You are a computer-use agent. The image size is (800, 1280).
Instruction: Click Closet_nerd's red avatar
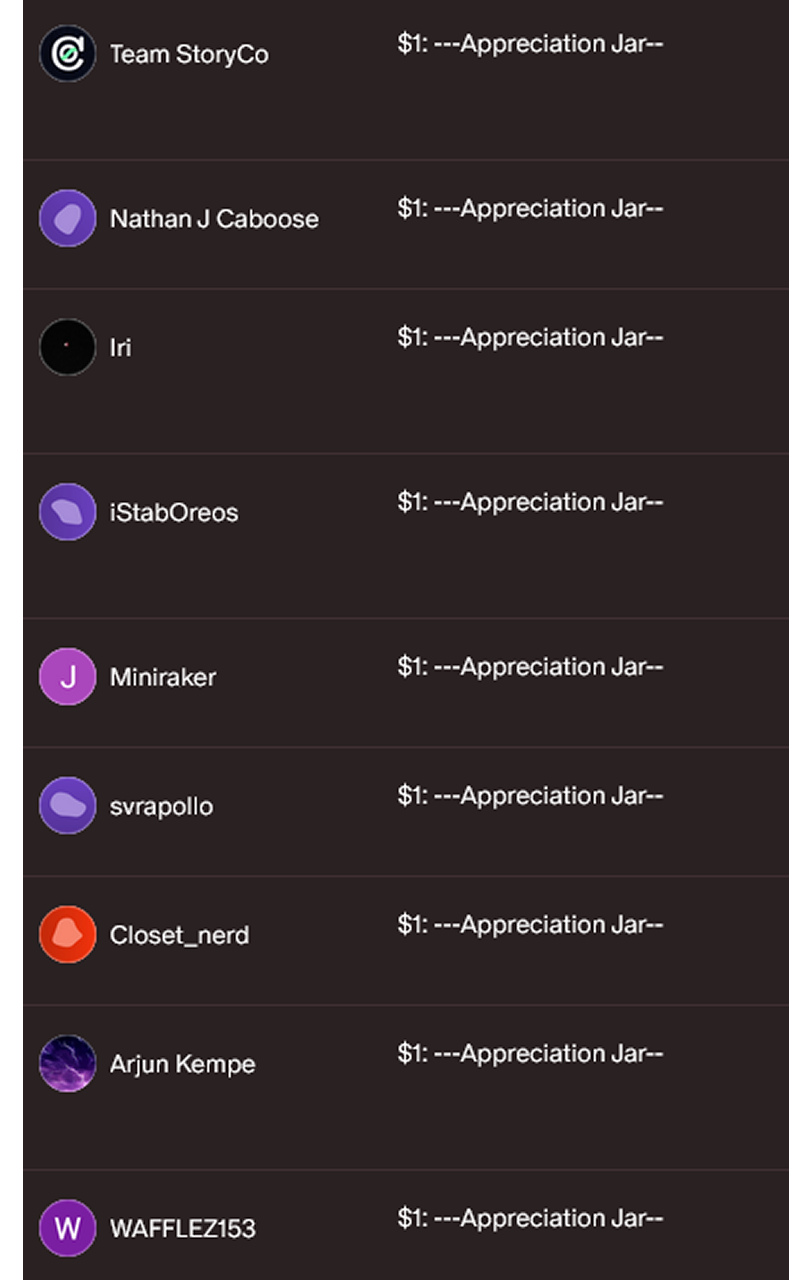[67, 935]
